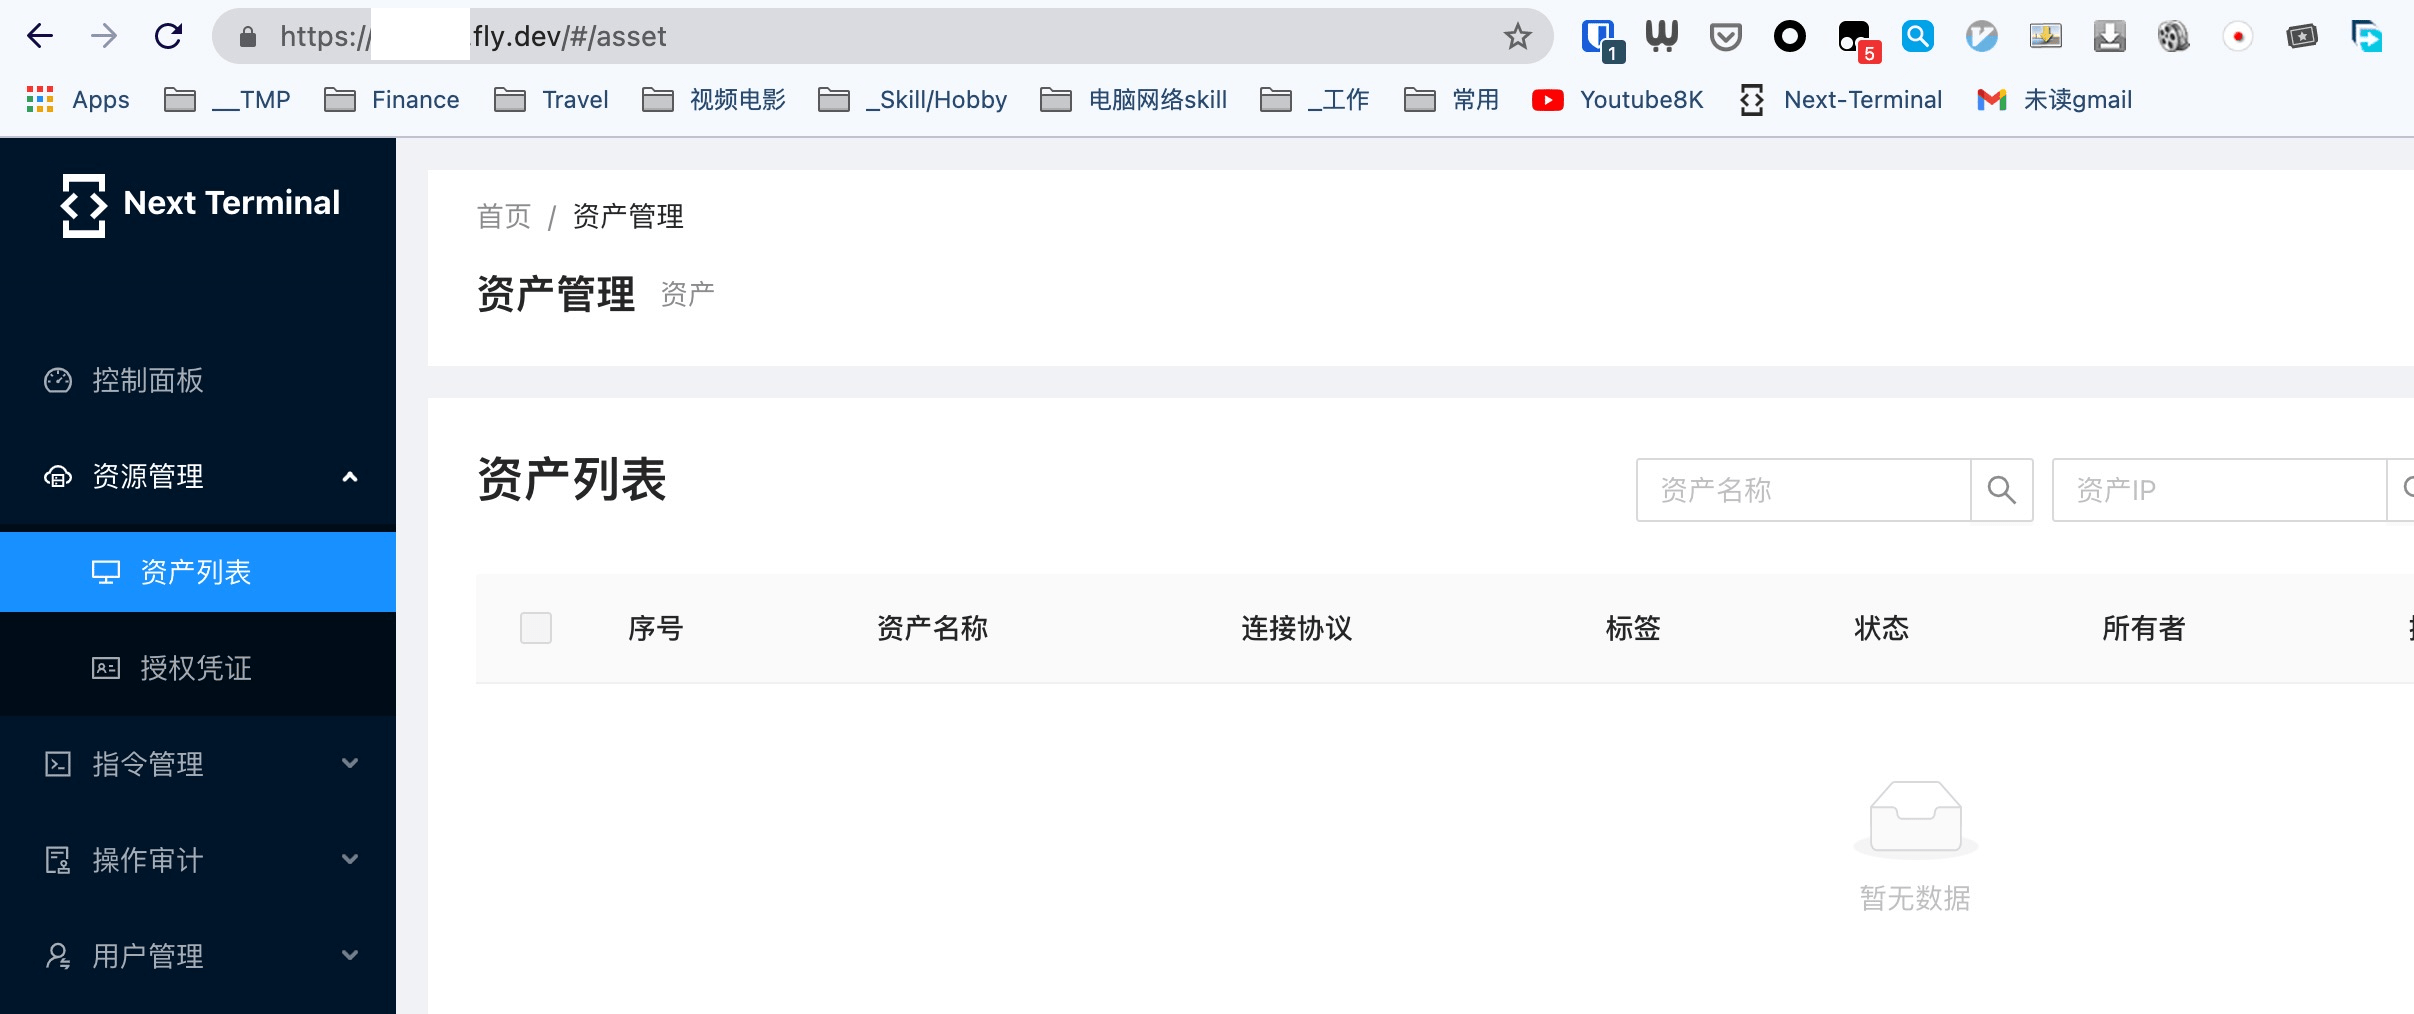2414x1014 pixels.
Task: Click the 标签 column header
Action: click(1633, 628)
